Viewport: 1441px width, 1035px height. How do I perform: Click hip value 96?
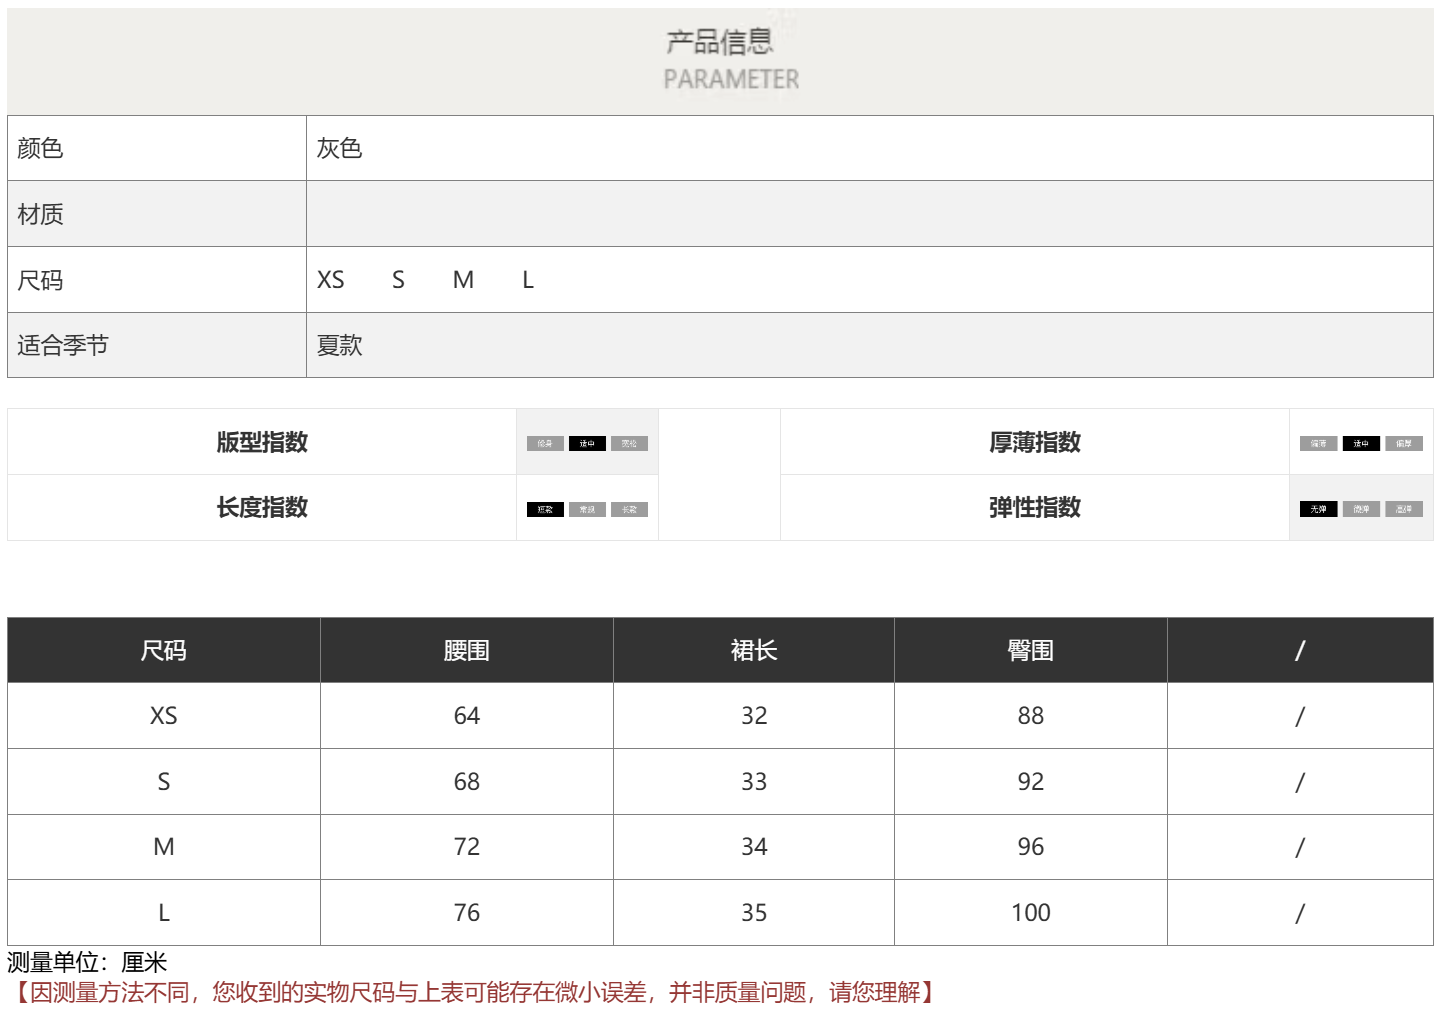(1031, 847)
